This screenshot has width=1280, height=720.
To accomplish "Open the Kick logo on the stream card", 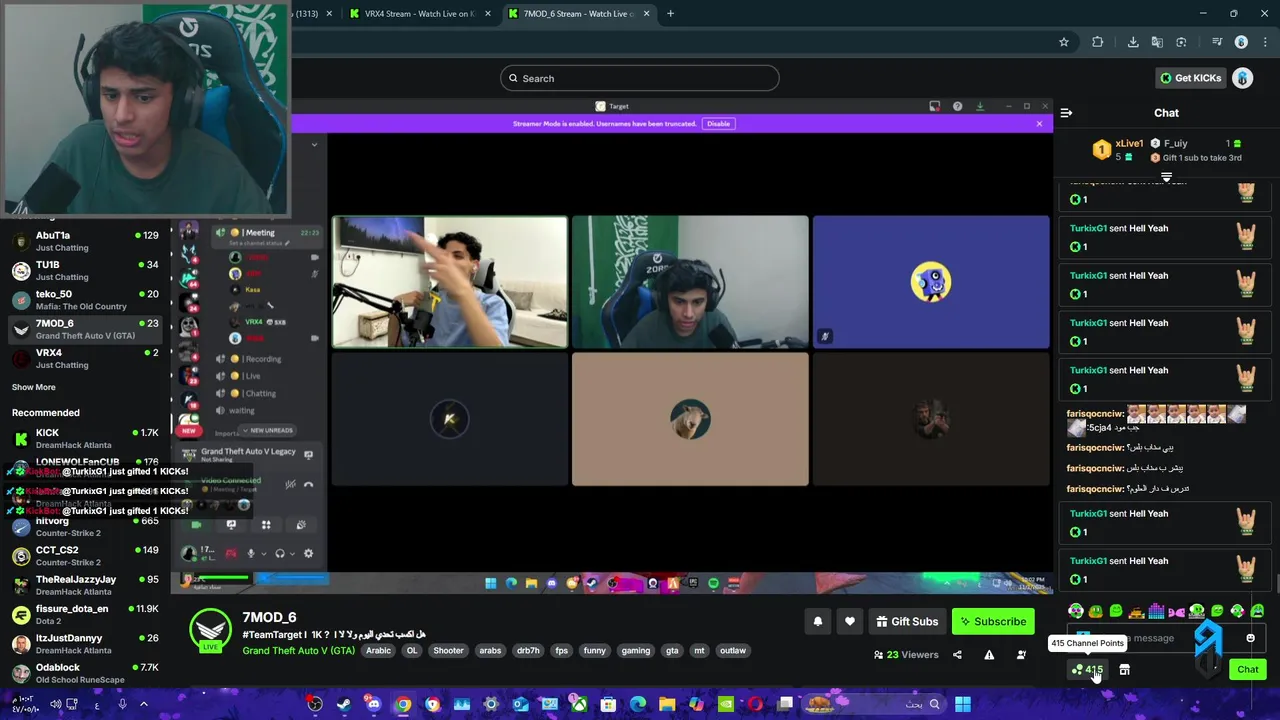I will [211, 629].
